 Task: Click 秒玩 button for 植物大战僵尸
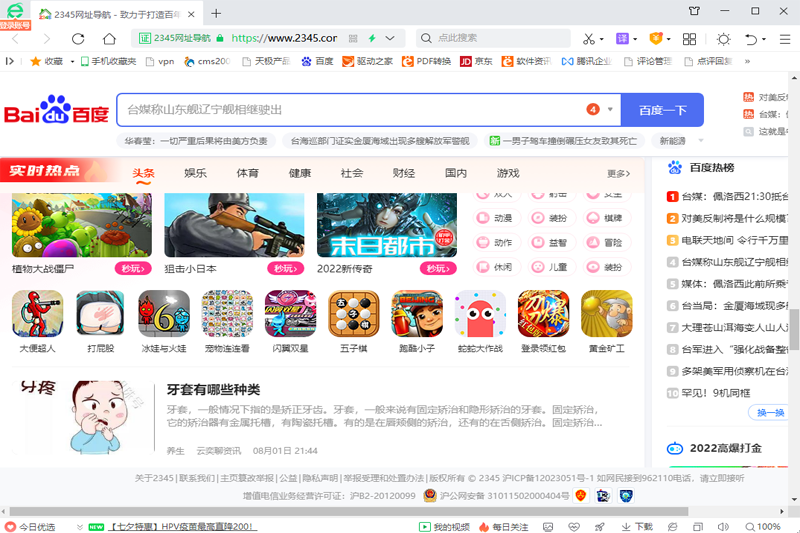pyautogui.click(x=133, y=268)
